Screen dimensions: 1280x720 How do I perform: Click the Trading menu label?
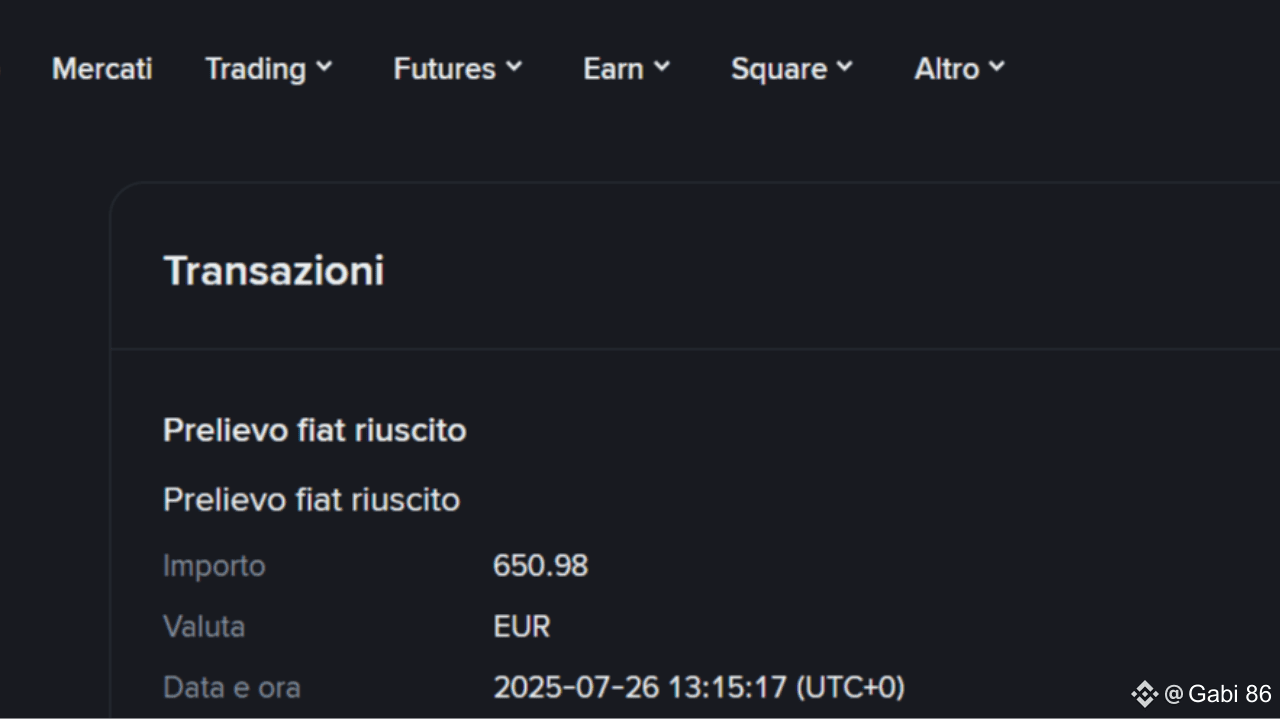(x=255, y=69)
